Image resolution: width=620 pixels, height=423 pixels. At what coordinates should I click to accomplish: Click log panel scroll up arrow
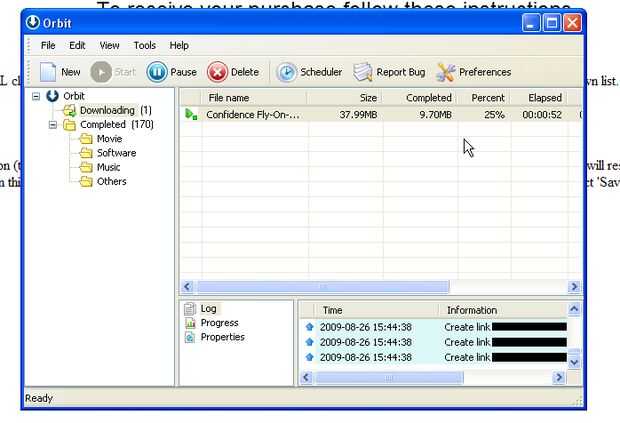(574, 309)
